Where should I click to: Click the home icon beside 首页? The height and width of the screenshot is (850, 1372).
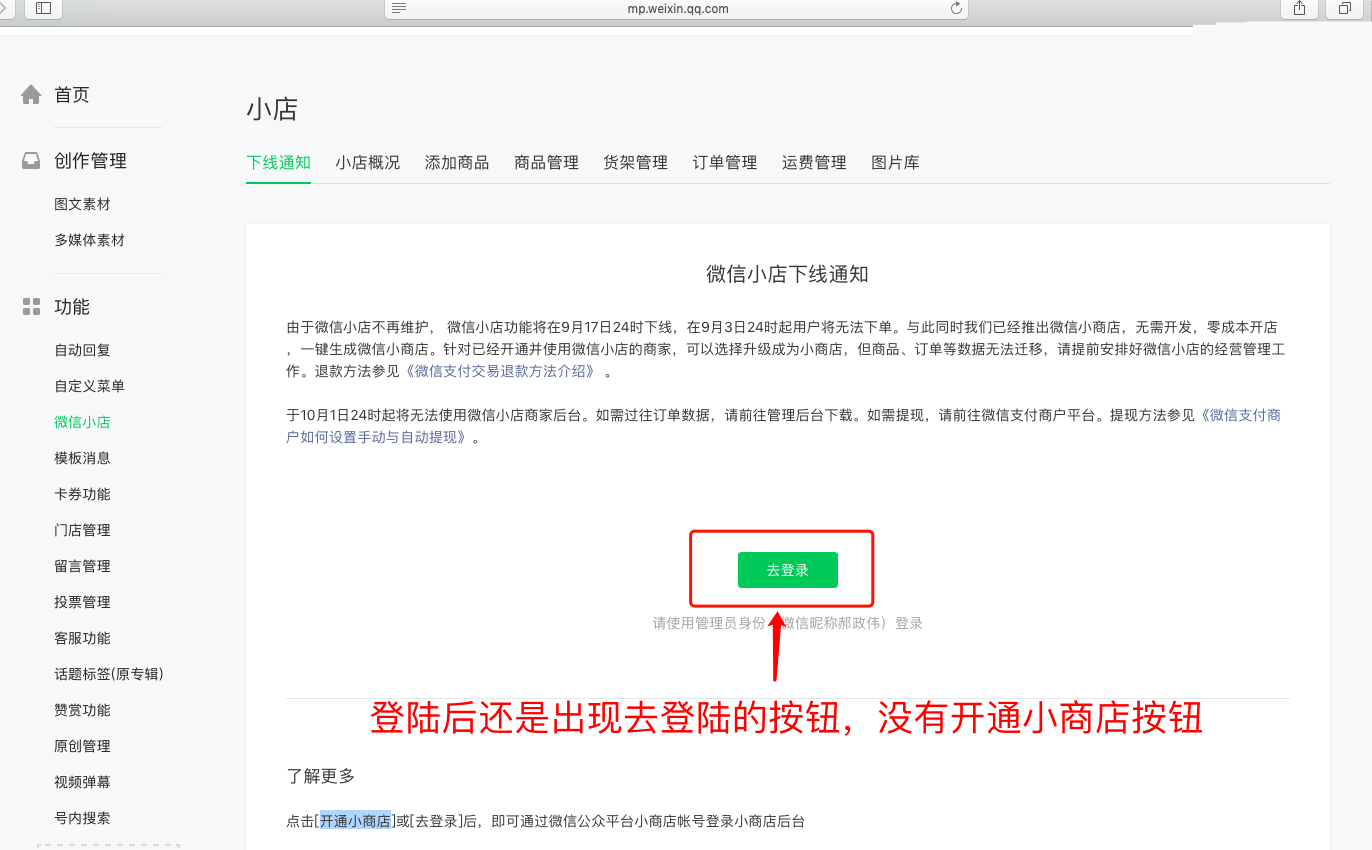pos(32,95)
